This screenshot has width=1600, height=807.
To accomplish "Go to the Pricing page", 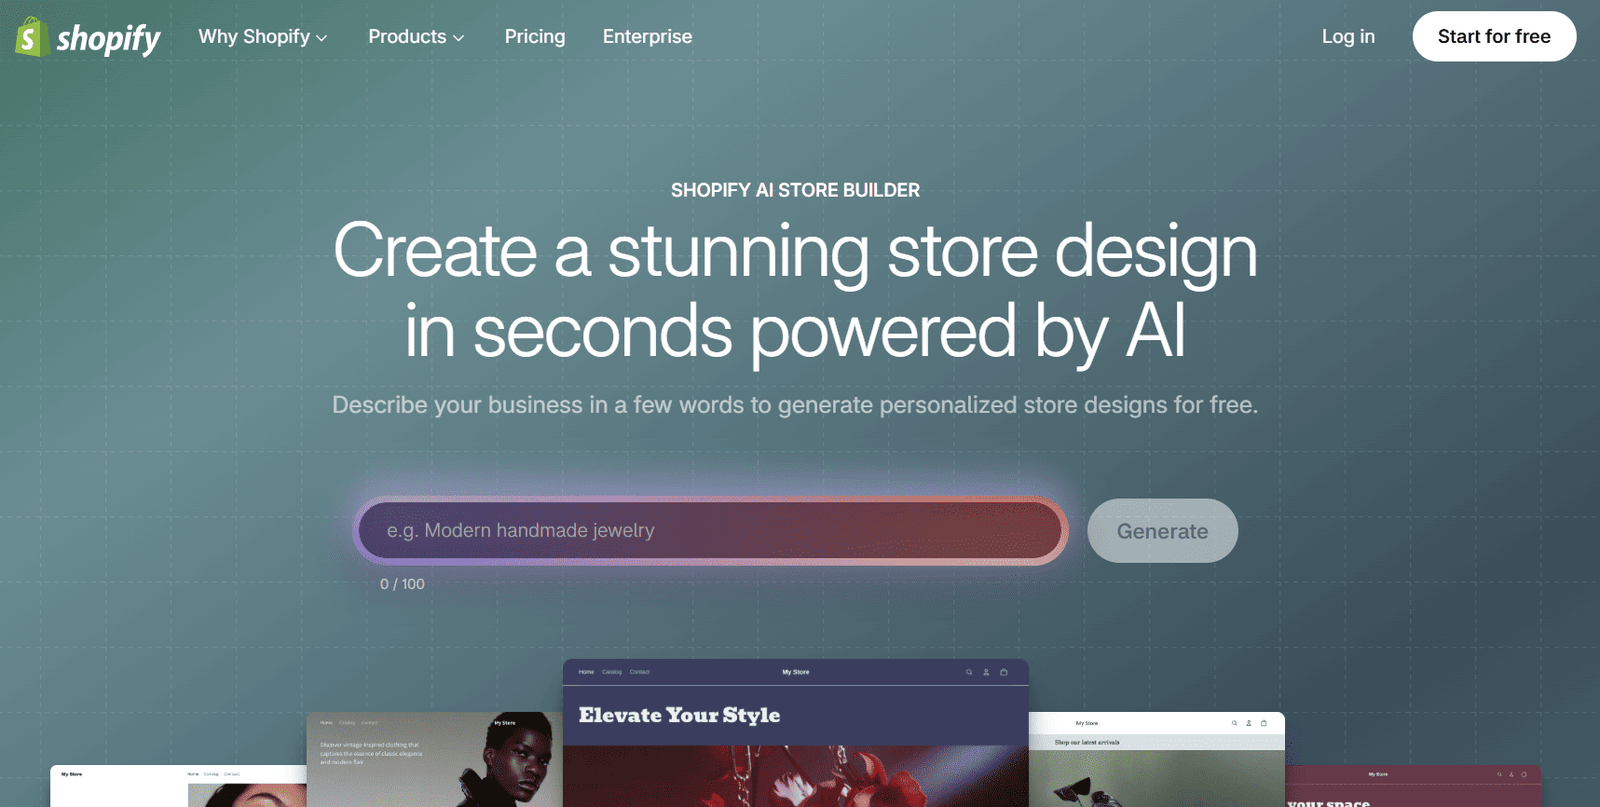I will (535, 37).
